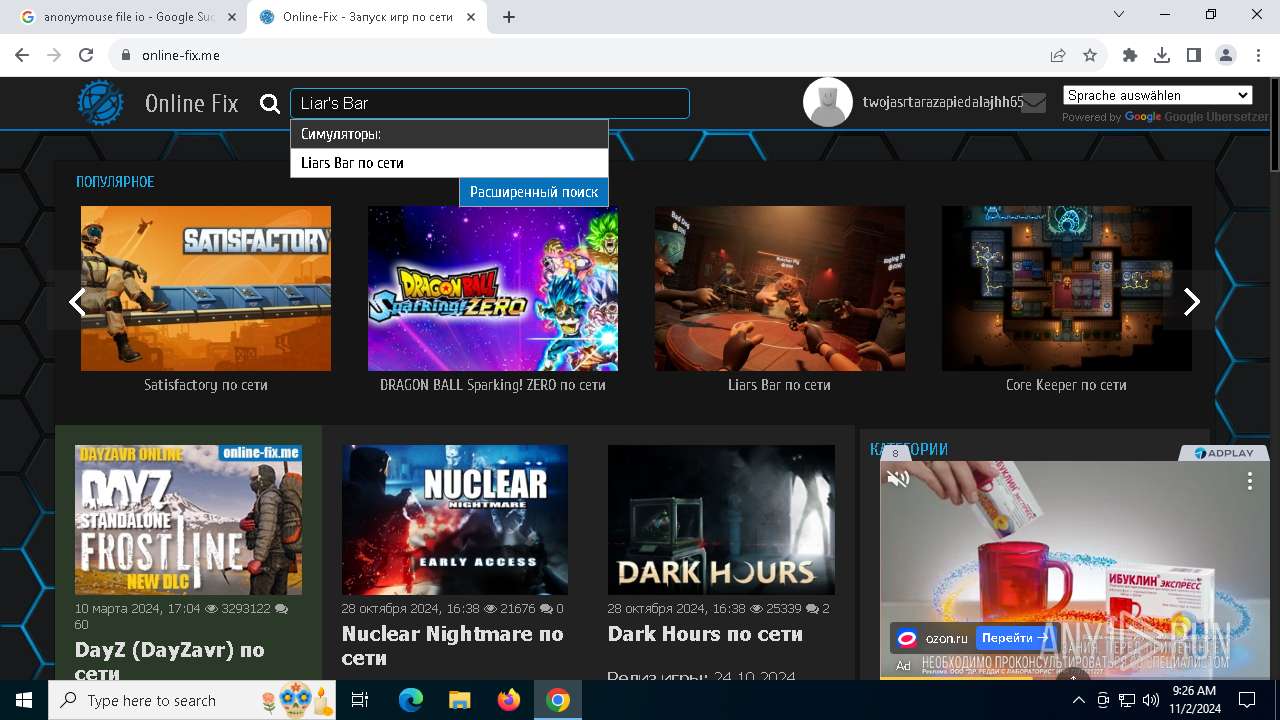Open Liars Bar table scene thumbnail
Screen dimensions: 1280x720
(x=780, y=288)
